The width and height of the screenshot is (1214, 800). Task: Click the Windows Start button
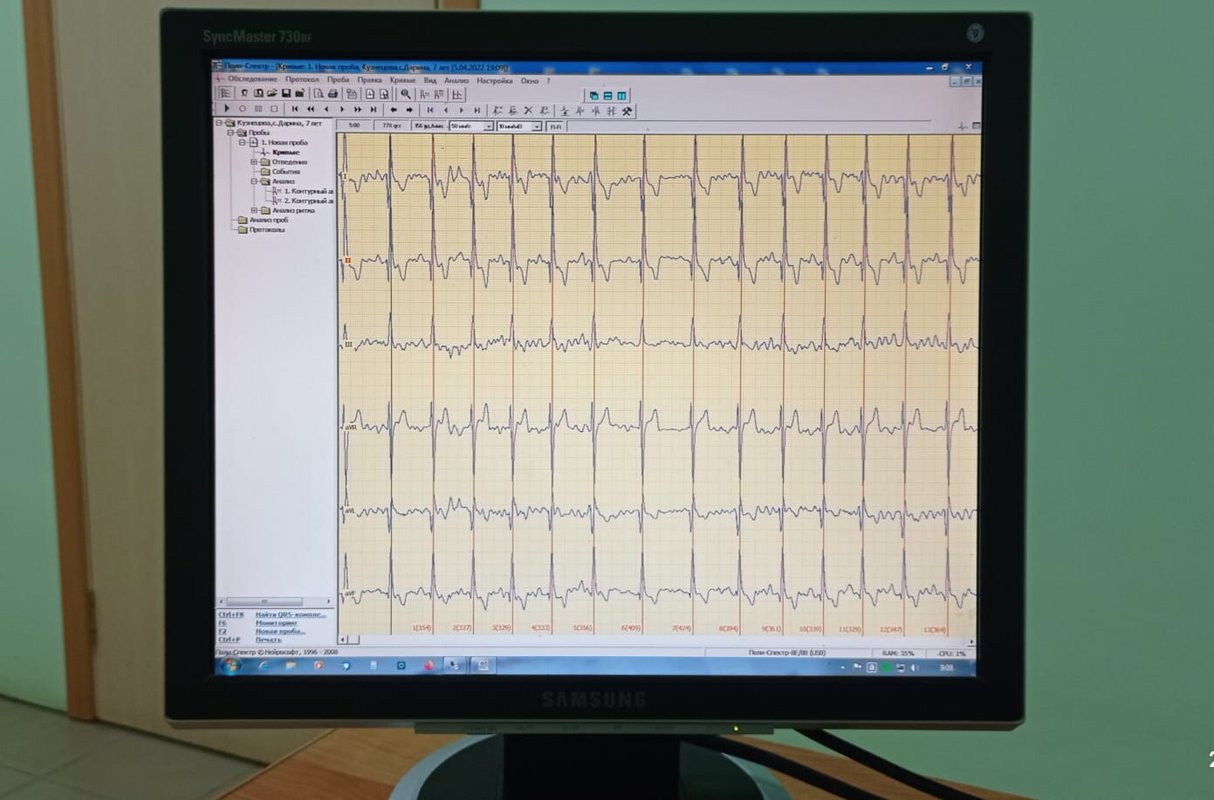[229, 666]
